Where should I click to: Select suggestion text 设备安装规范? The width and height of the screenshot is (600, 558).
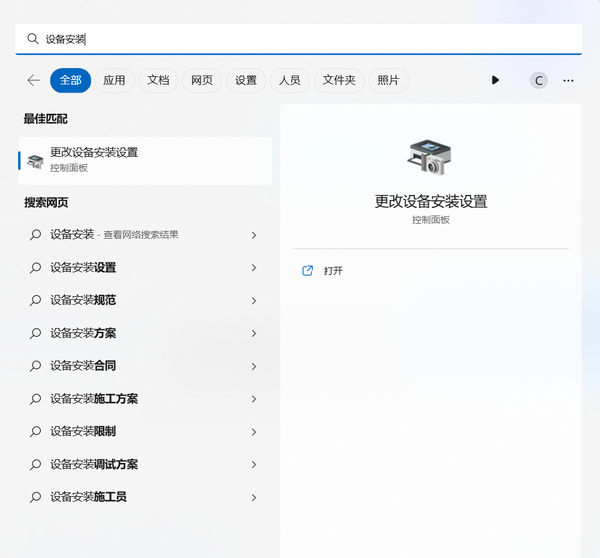[83, 300]
